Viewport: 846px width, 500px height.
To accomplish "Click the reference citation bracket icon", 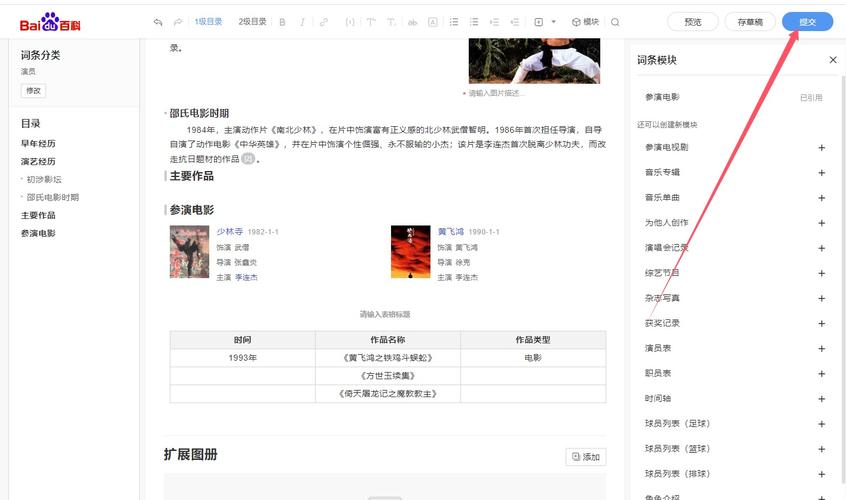I will (x=350, y=22).
